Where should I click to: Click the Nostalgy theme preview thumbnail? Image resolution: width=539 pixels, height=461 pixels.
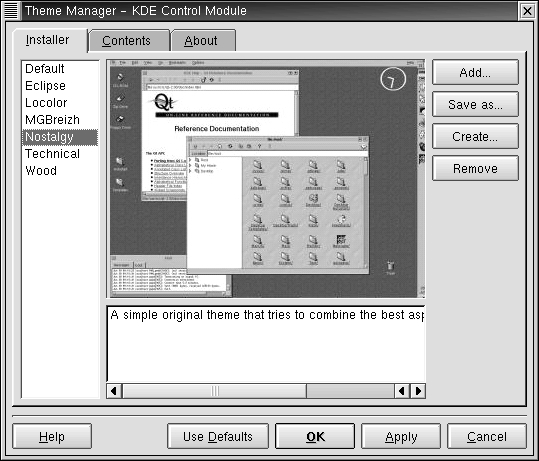[266, 178]
